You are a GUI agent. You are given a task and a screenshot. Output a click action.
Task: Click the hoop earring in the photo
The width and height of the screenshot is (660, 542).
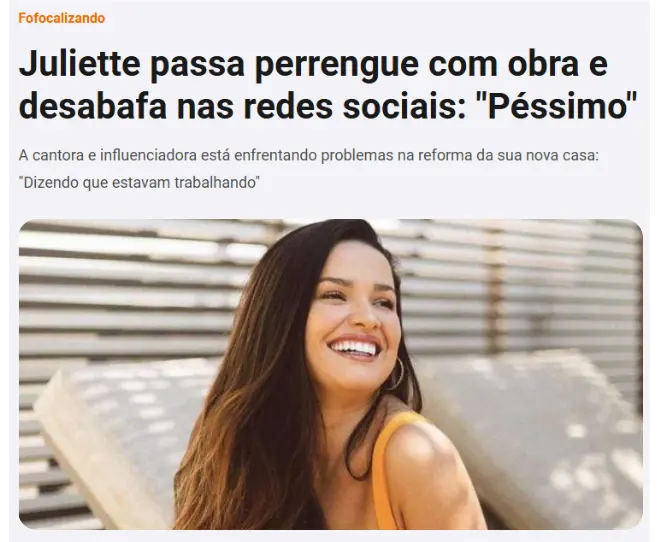coord(397,374)
